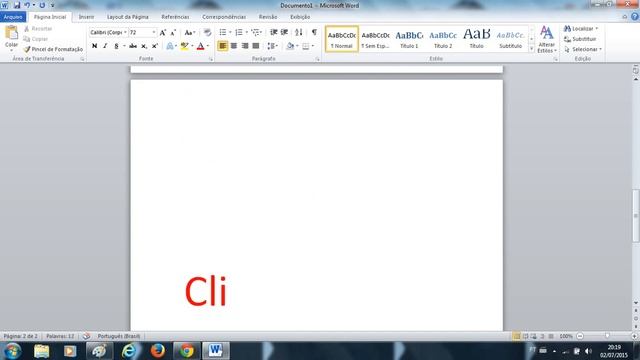Apply Título 2 style
This screenshot has width=640, height=360.
443,39
